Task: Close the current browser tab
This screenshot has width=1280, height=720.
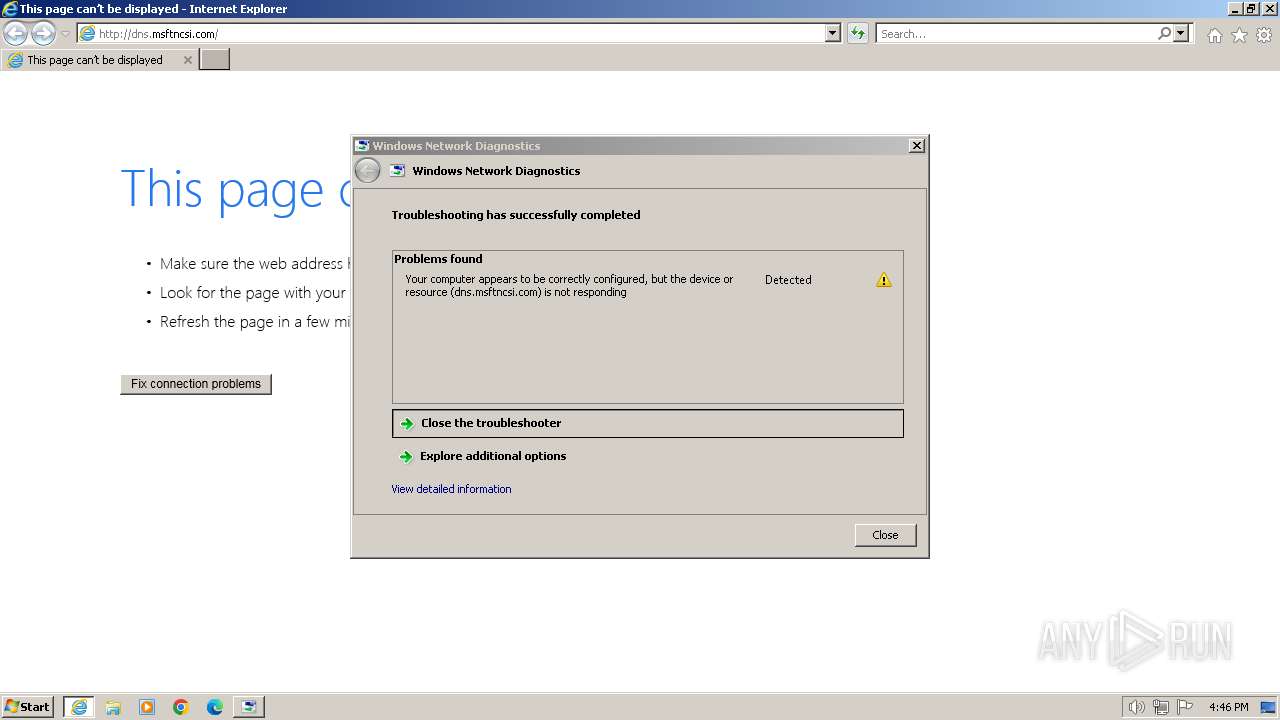Action: pos(187,60)
